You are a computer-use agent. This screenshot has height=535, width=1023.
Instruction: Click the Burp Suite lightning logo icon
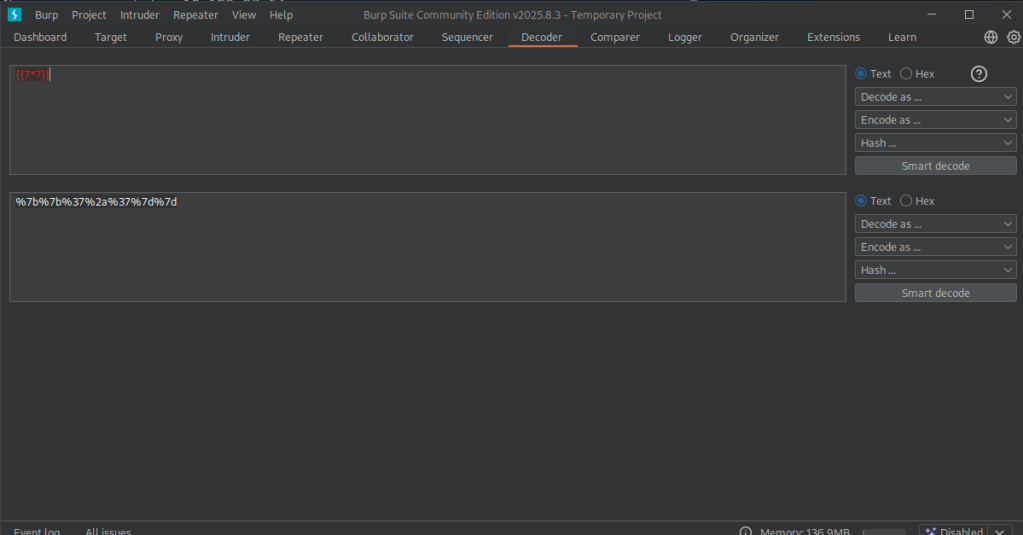(x=14, y=15)
